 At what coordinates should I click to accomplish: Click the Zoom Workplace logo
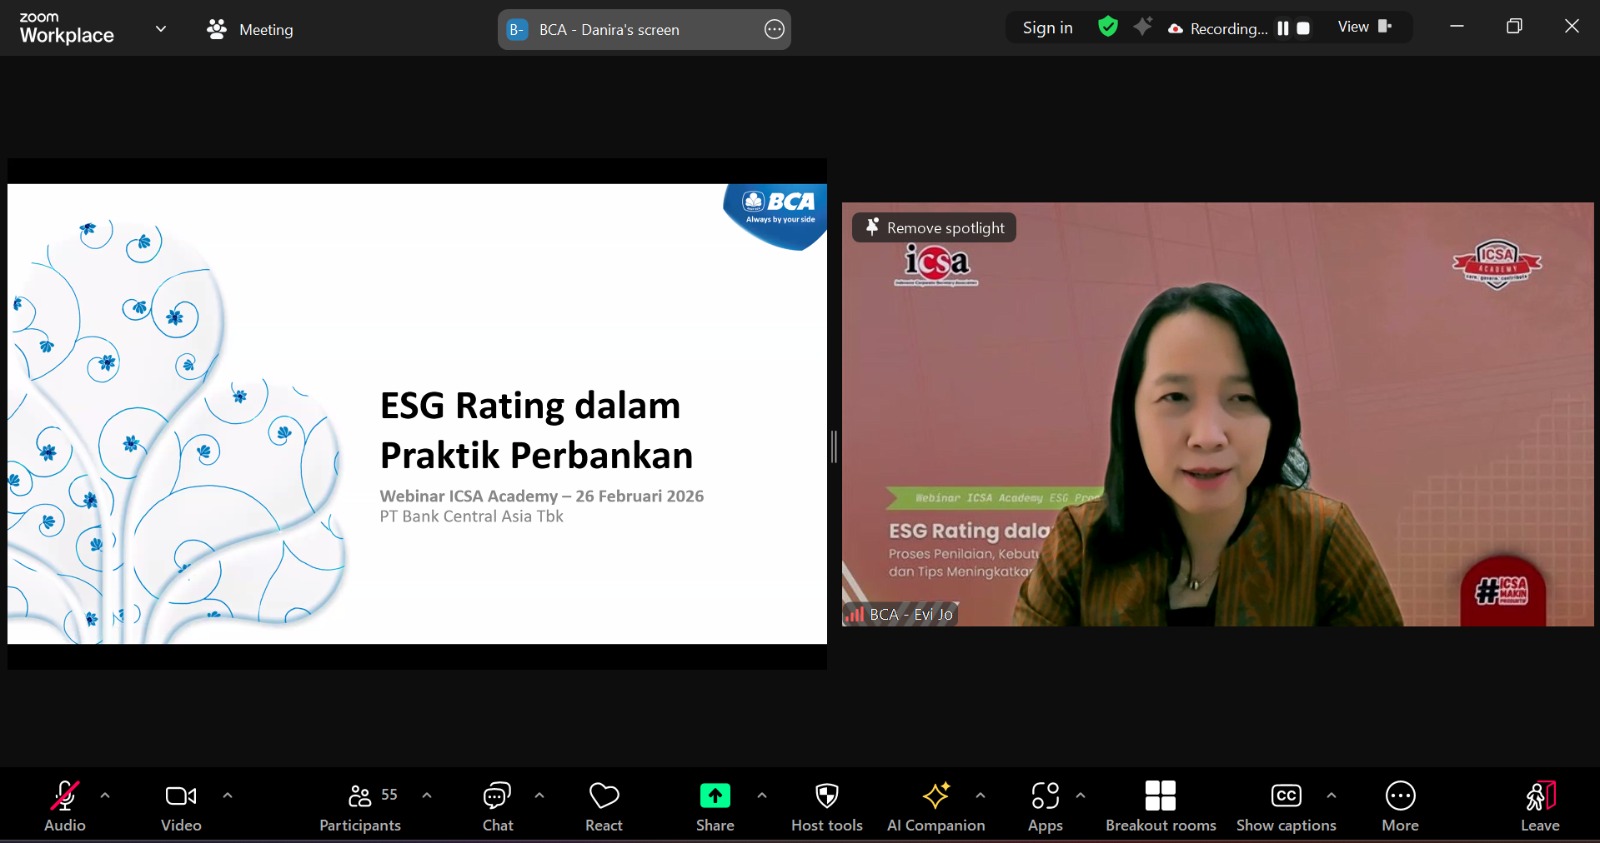(66, 28)
